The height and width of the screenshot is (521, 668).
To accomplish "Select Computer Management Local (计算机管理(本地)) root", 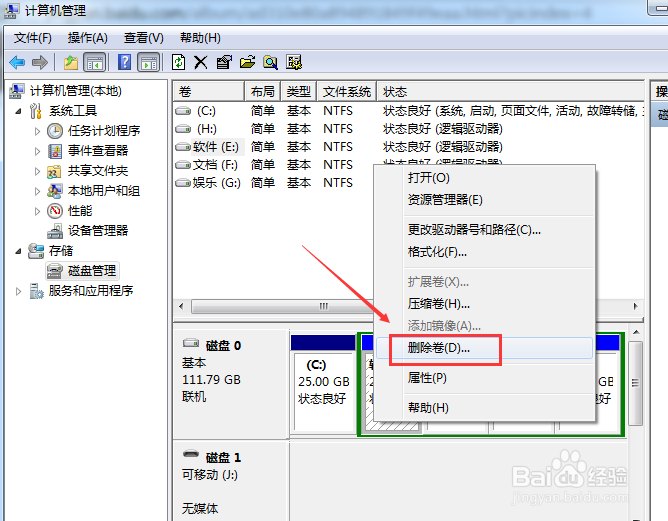I will [76, 90].
